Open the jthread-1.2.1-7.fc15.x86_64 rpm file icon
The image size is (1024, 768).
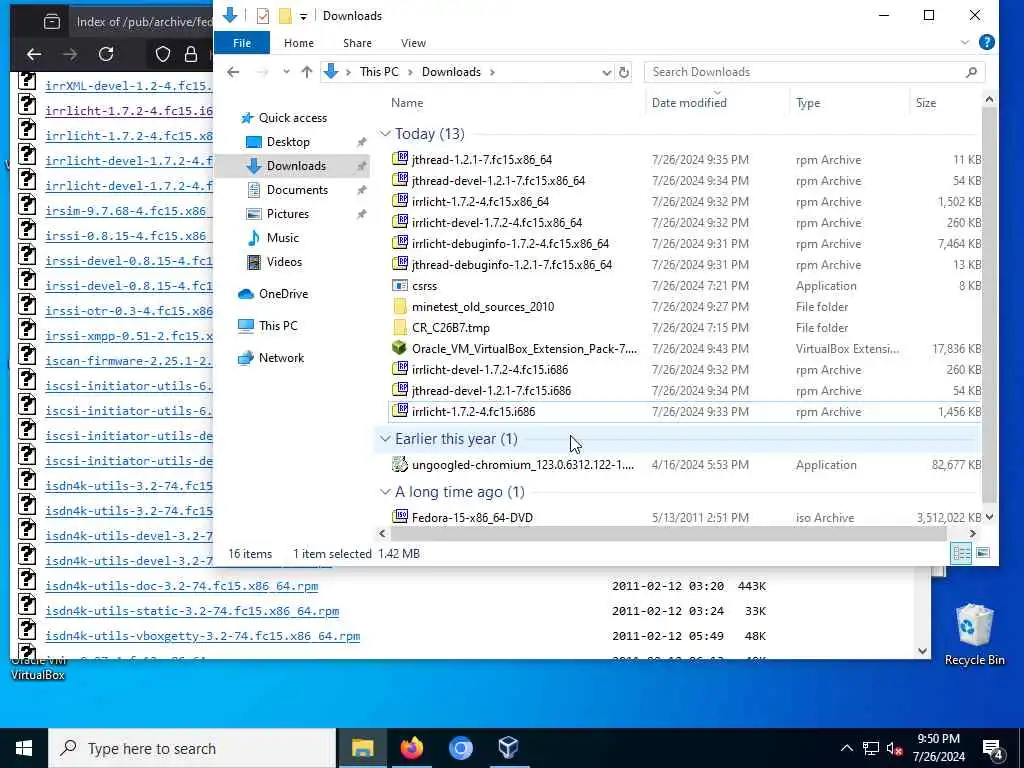click(x=400, y=159)
